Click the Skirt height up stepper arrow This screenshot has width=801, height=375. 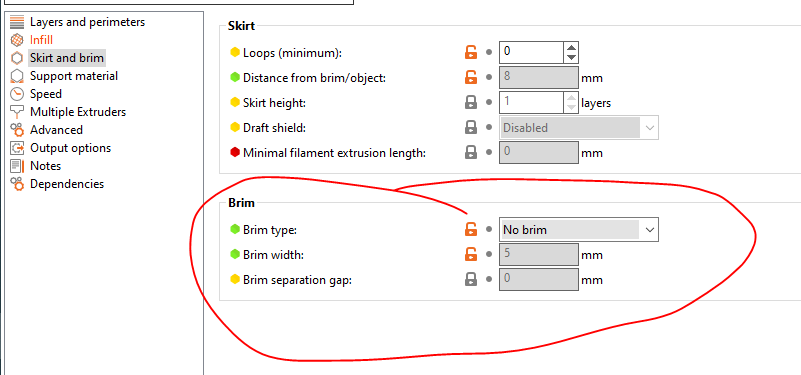[572, 97]
